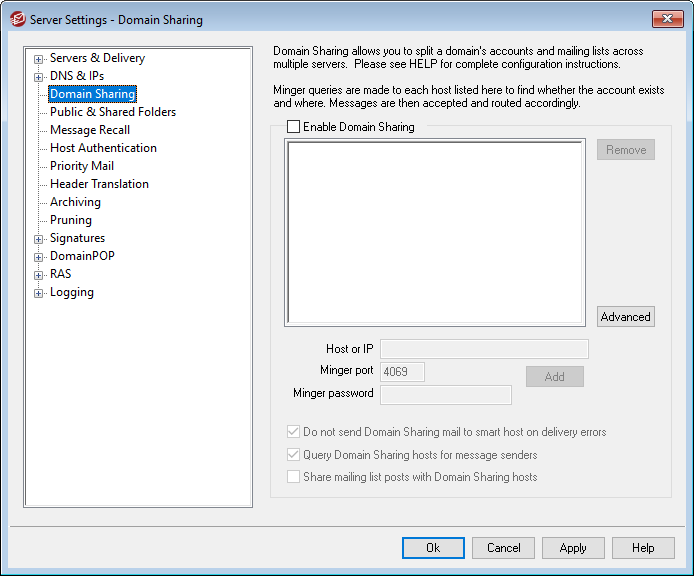This screenshot has width=694, height=576.
Task: Toggle 'Do not send Domain Sharing mail' option
Action: pos(294,433)
